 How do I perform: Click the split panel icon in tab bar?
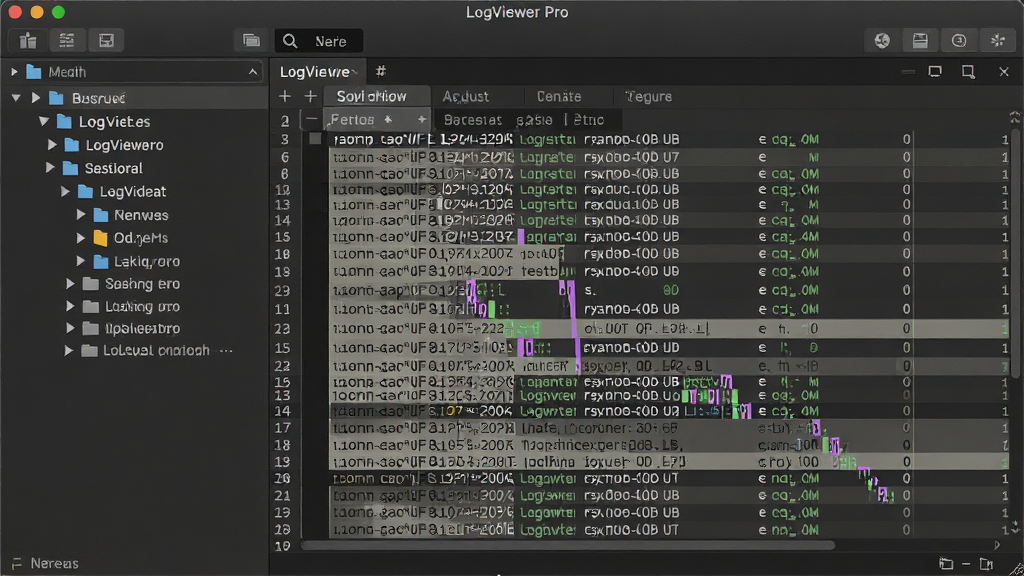click(x=968, y=71)
